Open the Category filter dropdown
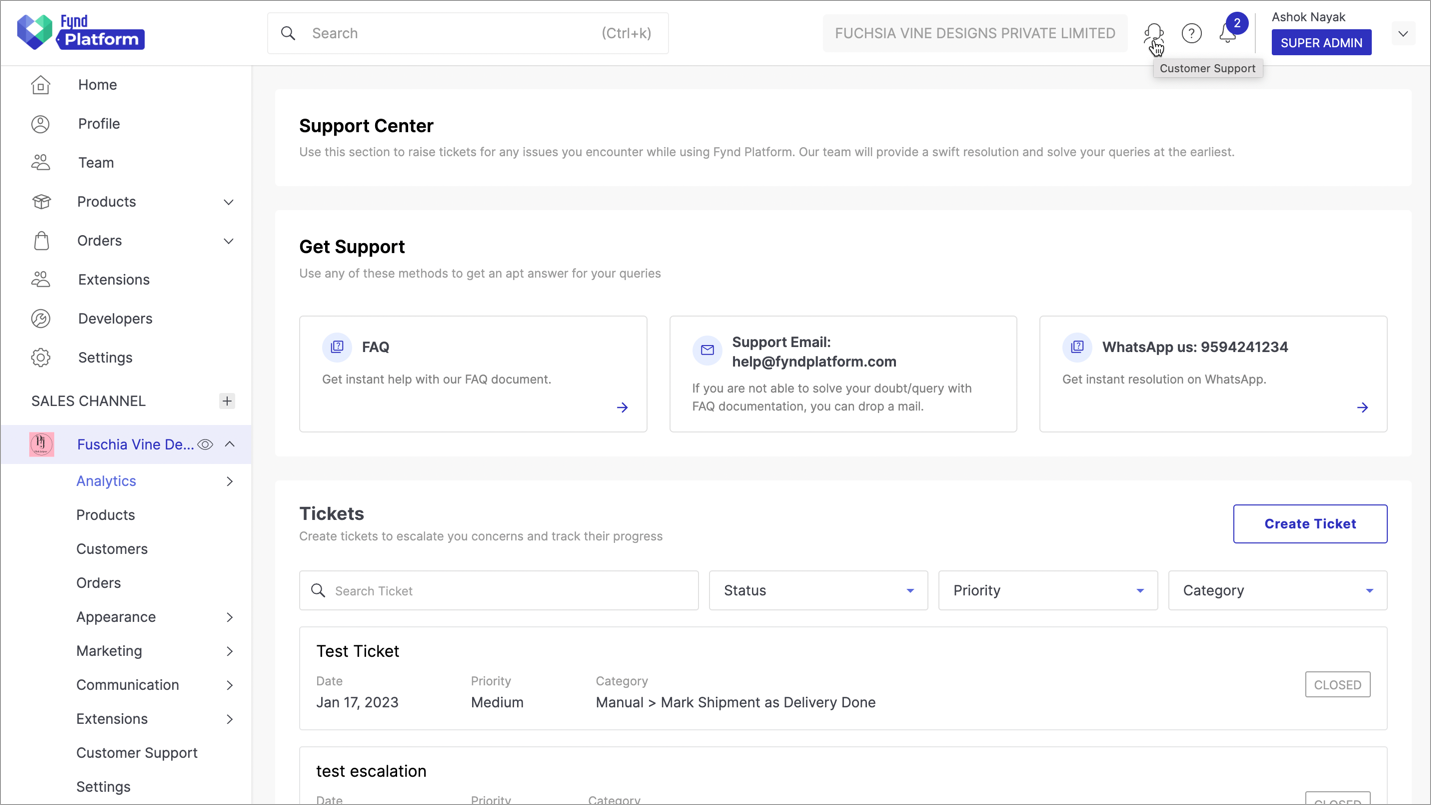Image resolution: width=1431 pixels, height=805 pixels. coord(1278,591)
